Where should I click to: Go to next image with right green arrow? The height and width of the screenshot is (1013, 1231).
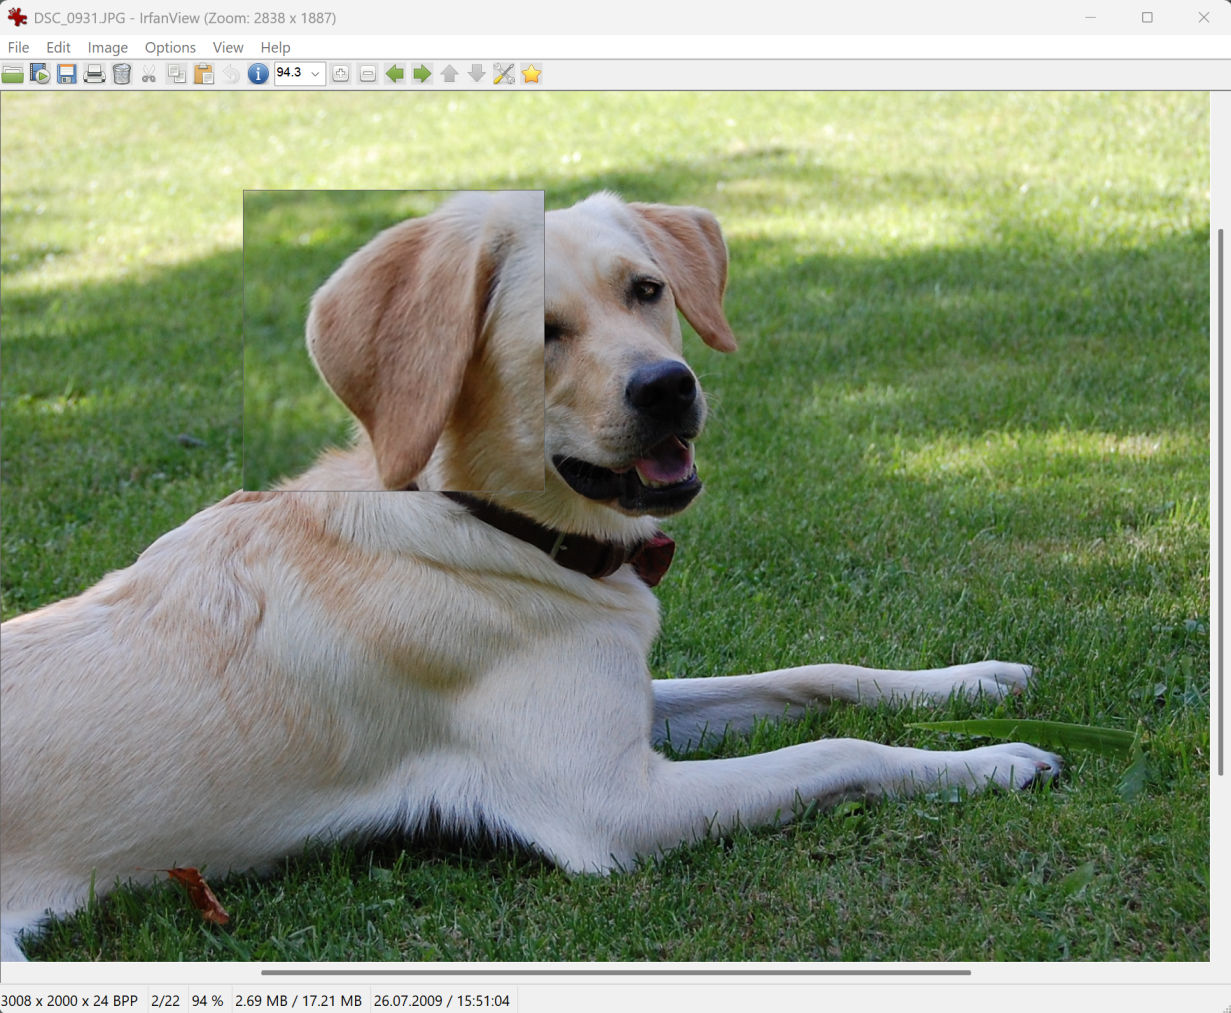pyautogui.click(x=422, y=74)
